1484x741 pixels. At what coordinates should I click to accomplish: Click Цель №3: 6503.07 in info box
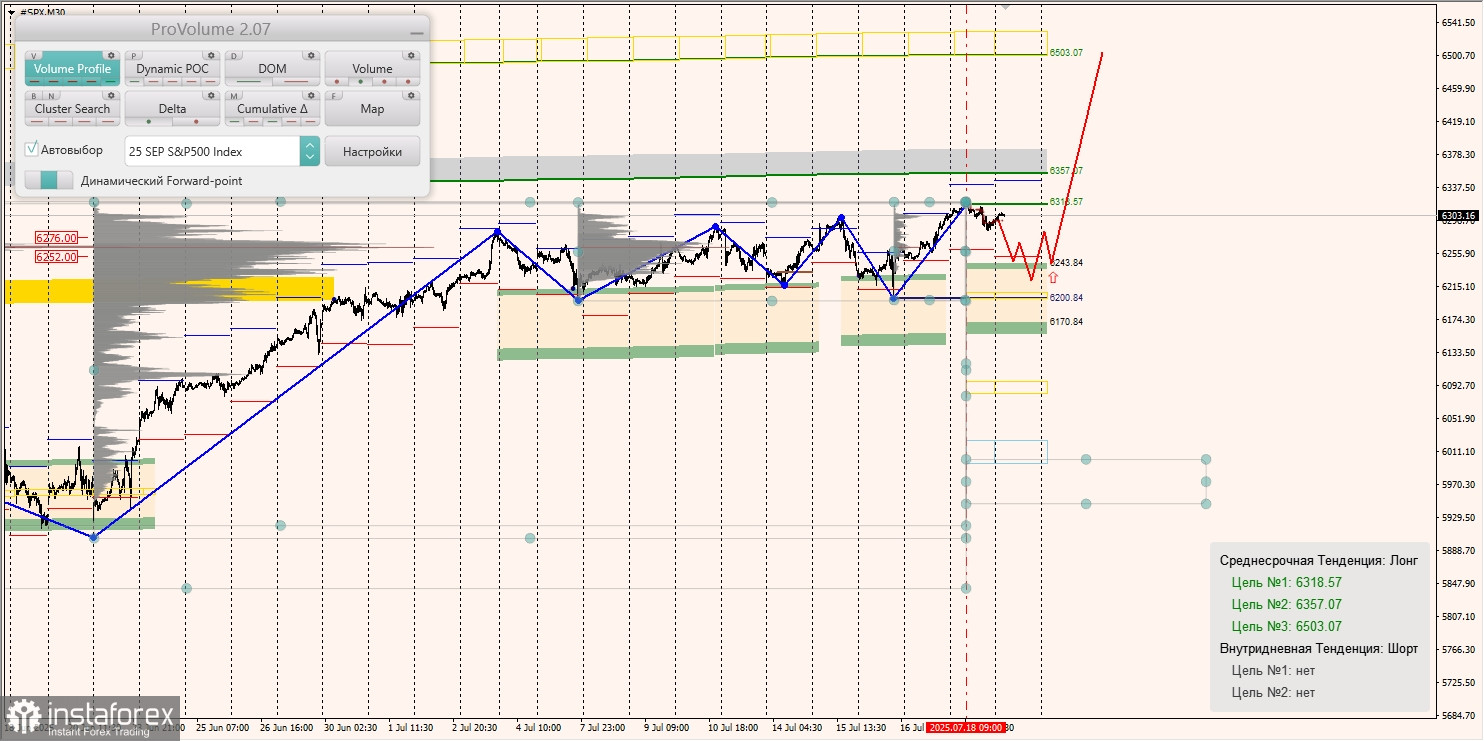(x=1286, y=626)
